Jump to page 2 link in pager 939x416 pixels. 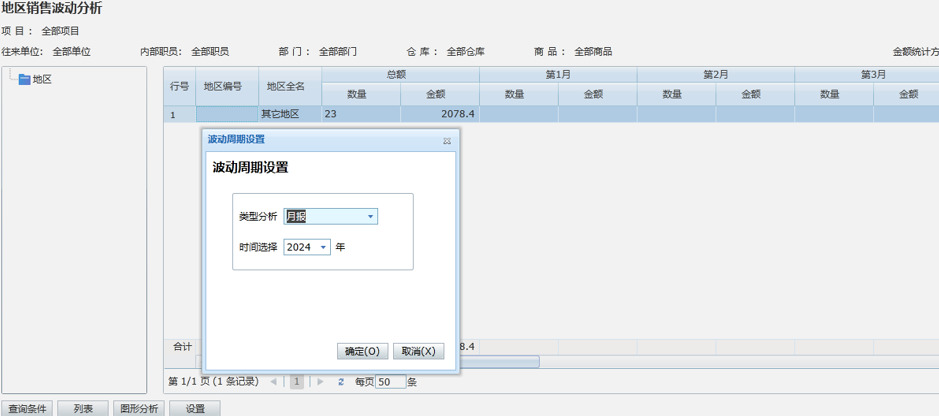340,381
